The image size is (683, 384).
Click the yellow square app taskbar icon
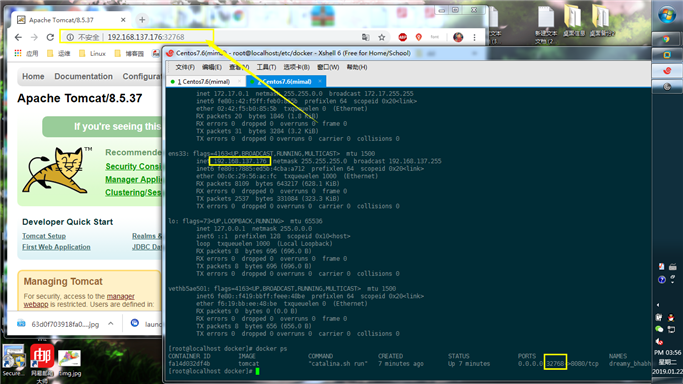click(666, 55)
